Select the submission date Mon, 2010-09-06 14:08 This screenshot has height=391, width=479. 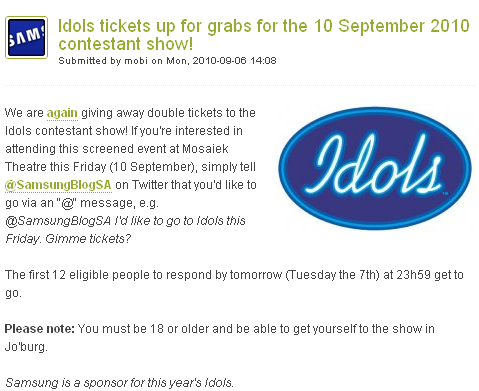click(x=221, y=61)
